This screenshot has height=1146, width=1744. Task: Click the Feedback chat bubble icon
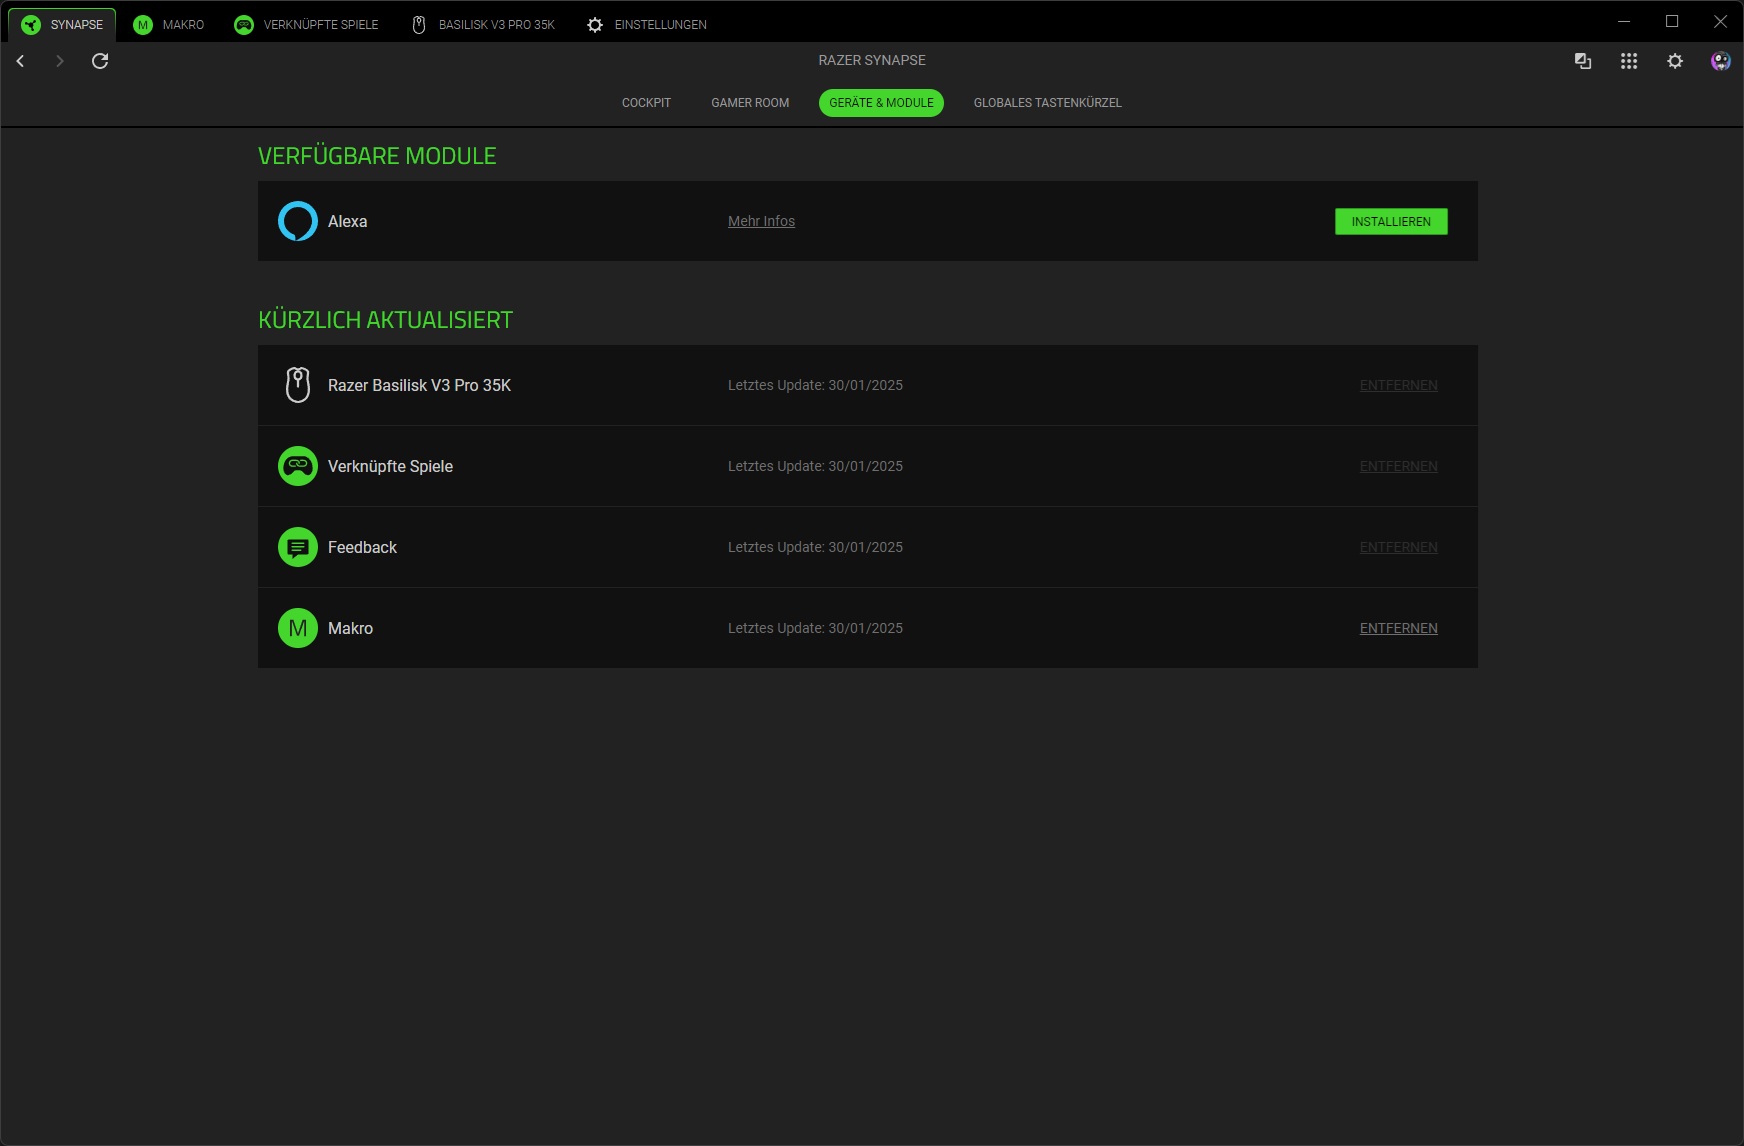click(x=297, y=547)
